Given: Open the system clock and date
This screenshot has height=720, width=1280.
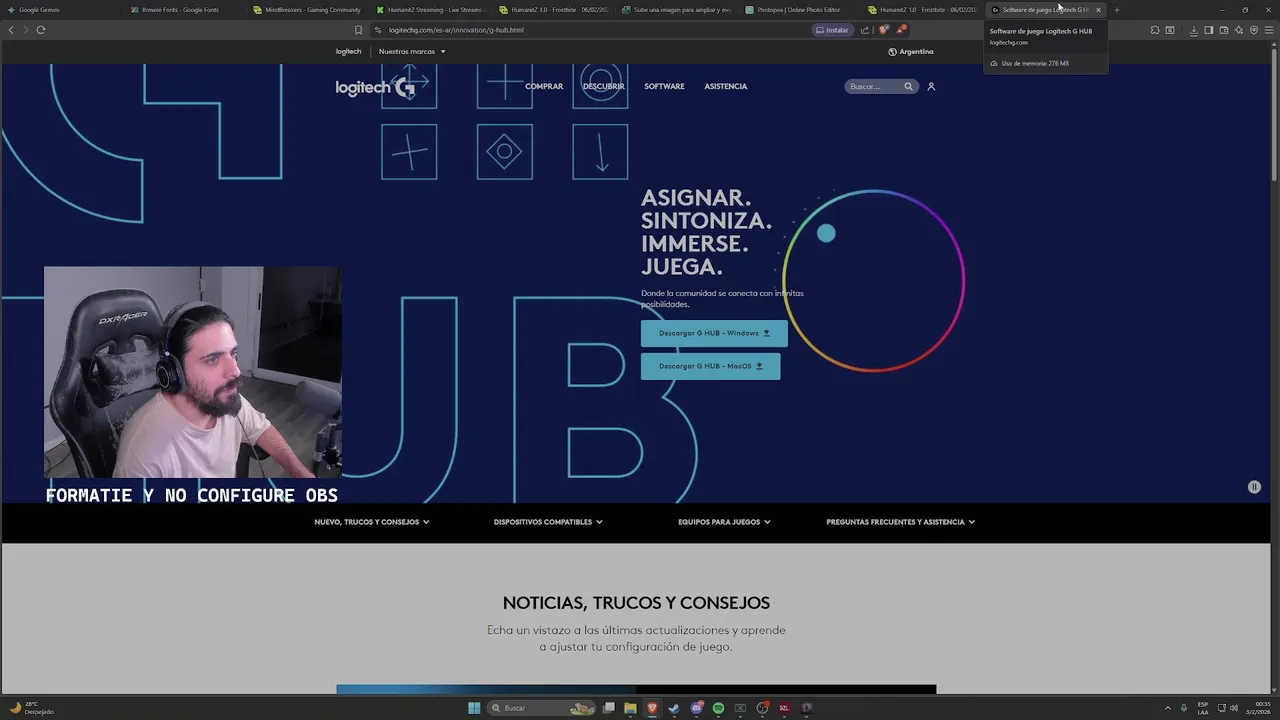Looking at the screenshot, I should click(1257, 708).
